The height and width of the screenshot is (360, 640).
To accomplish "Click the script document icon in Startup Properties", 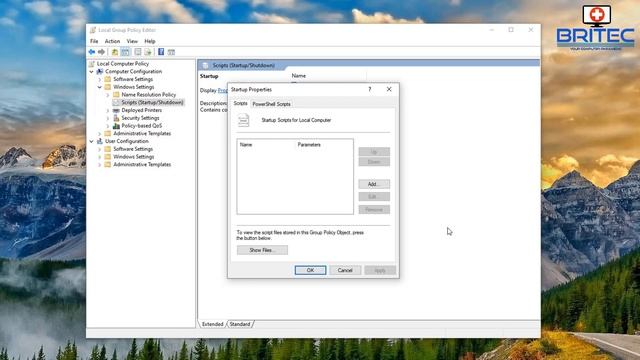I will [244, 120].
